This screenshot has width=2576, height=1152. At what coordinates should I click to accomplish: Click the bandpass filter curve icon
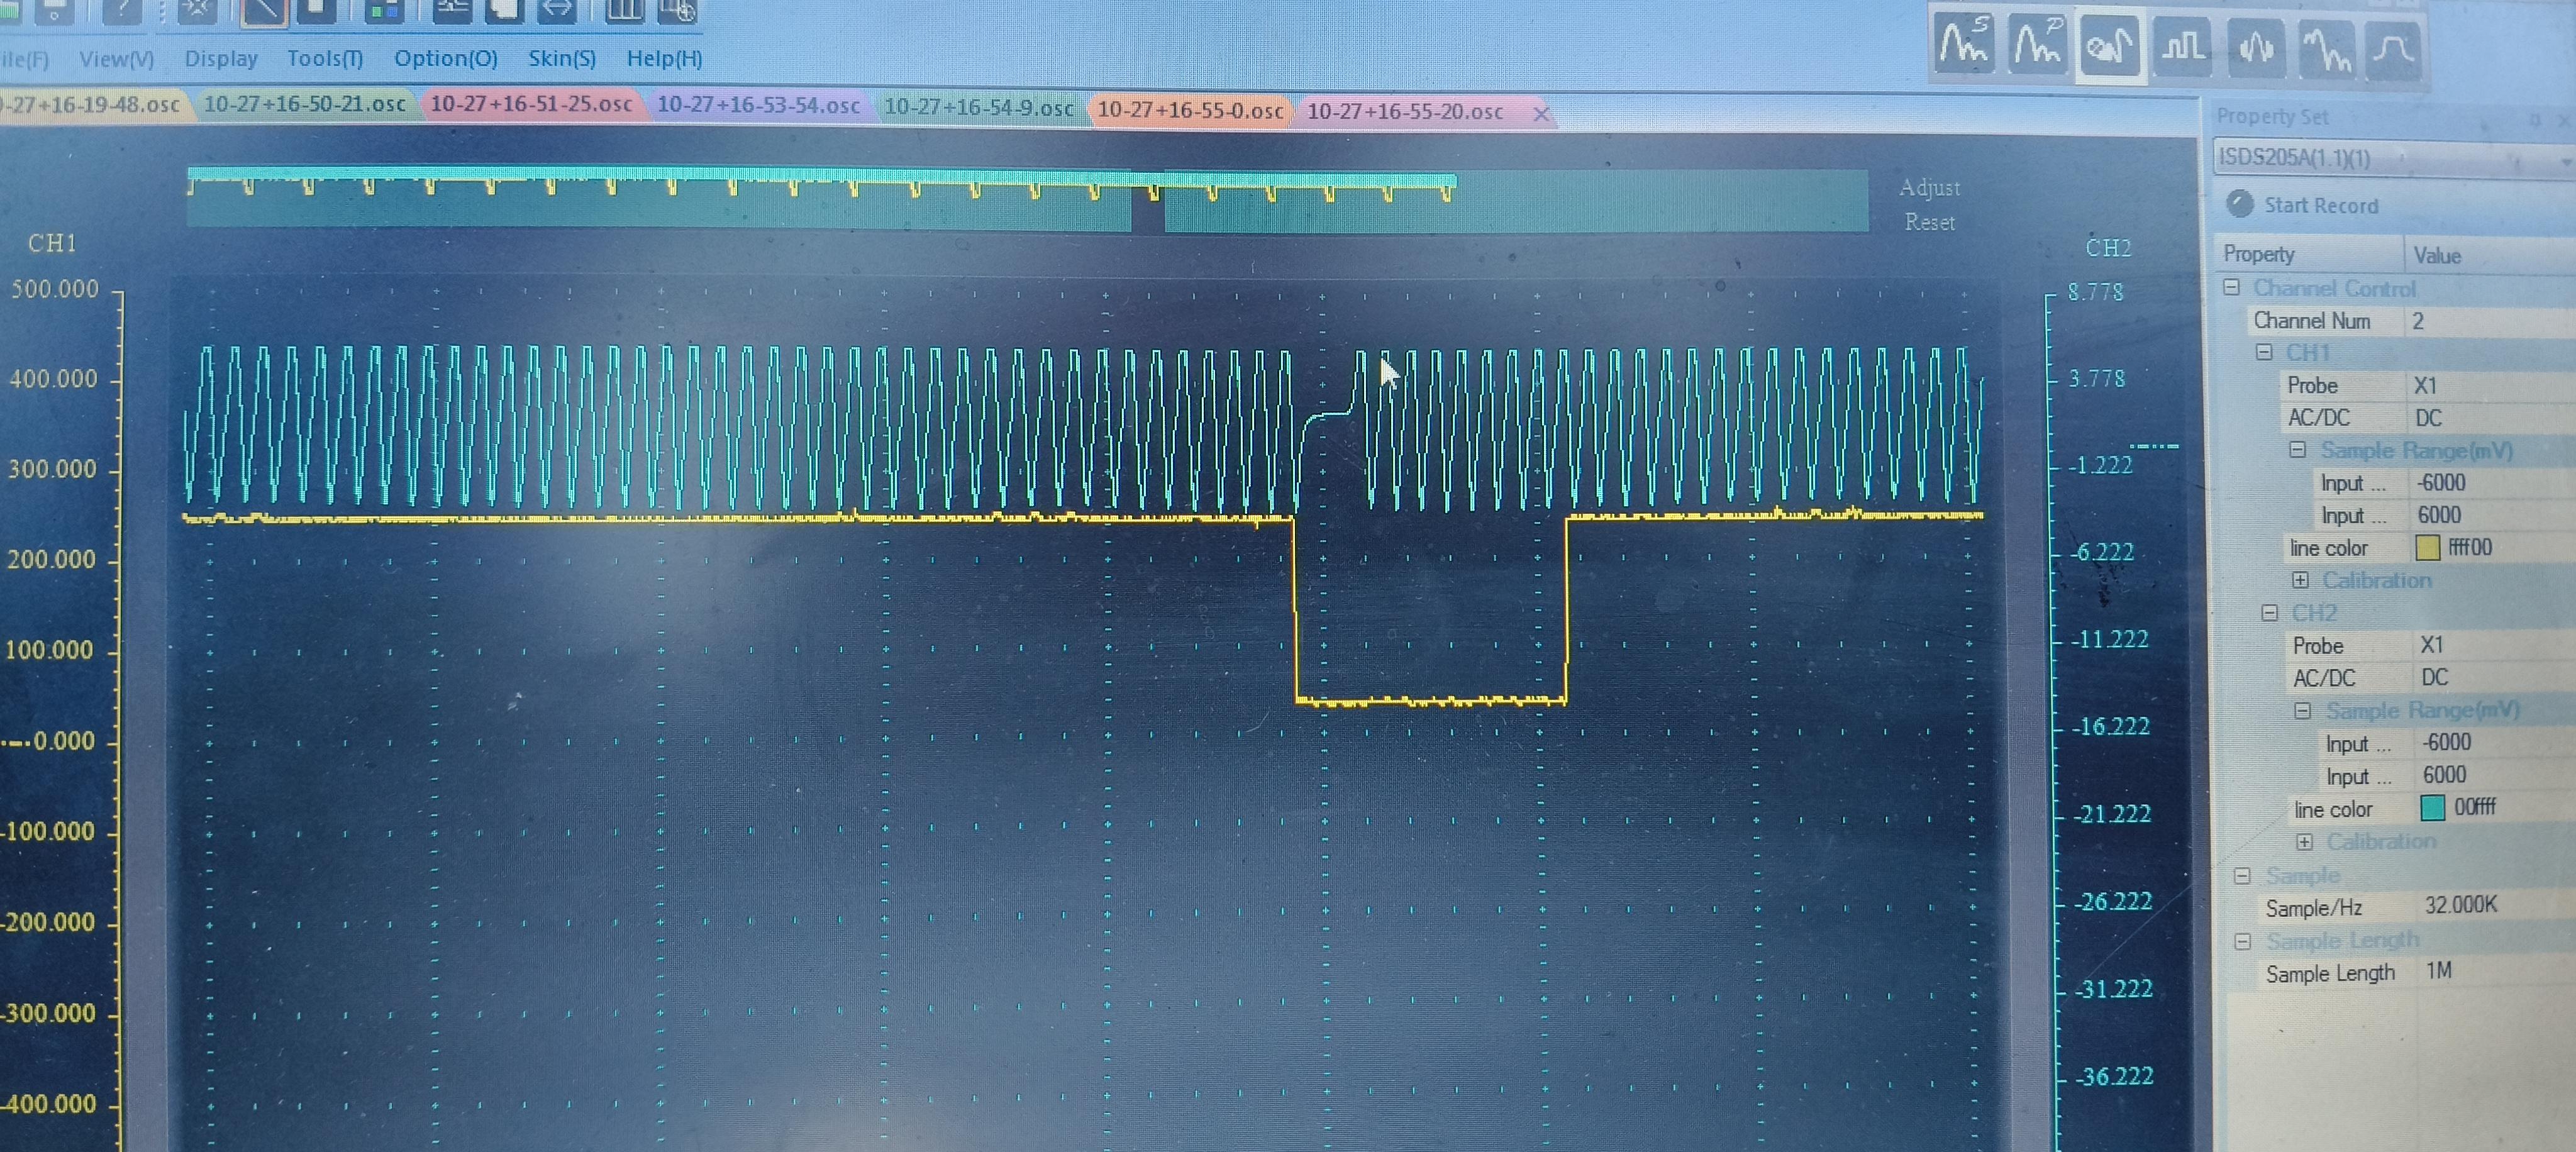[x=2393, y=50]
